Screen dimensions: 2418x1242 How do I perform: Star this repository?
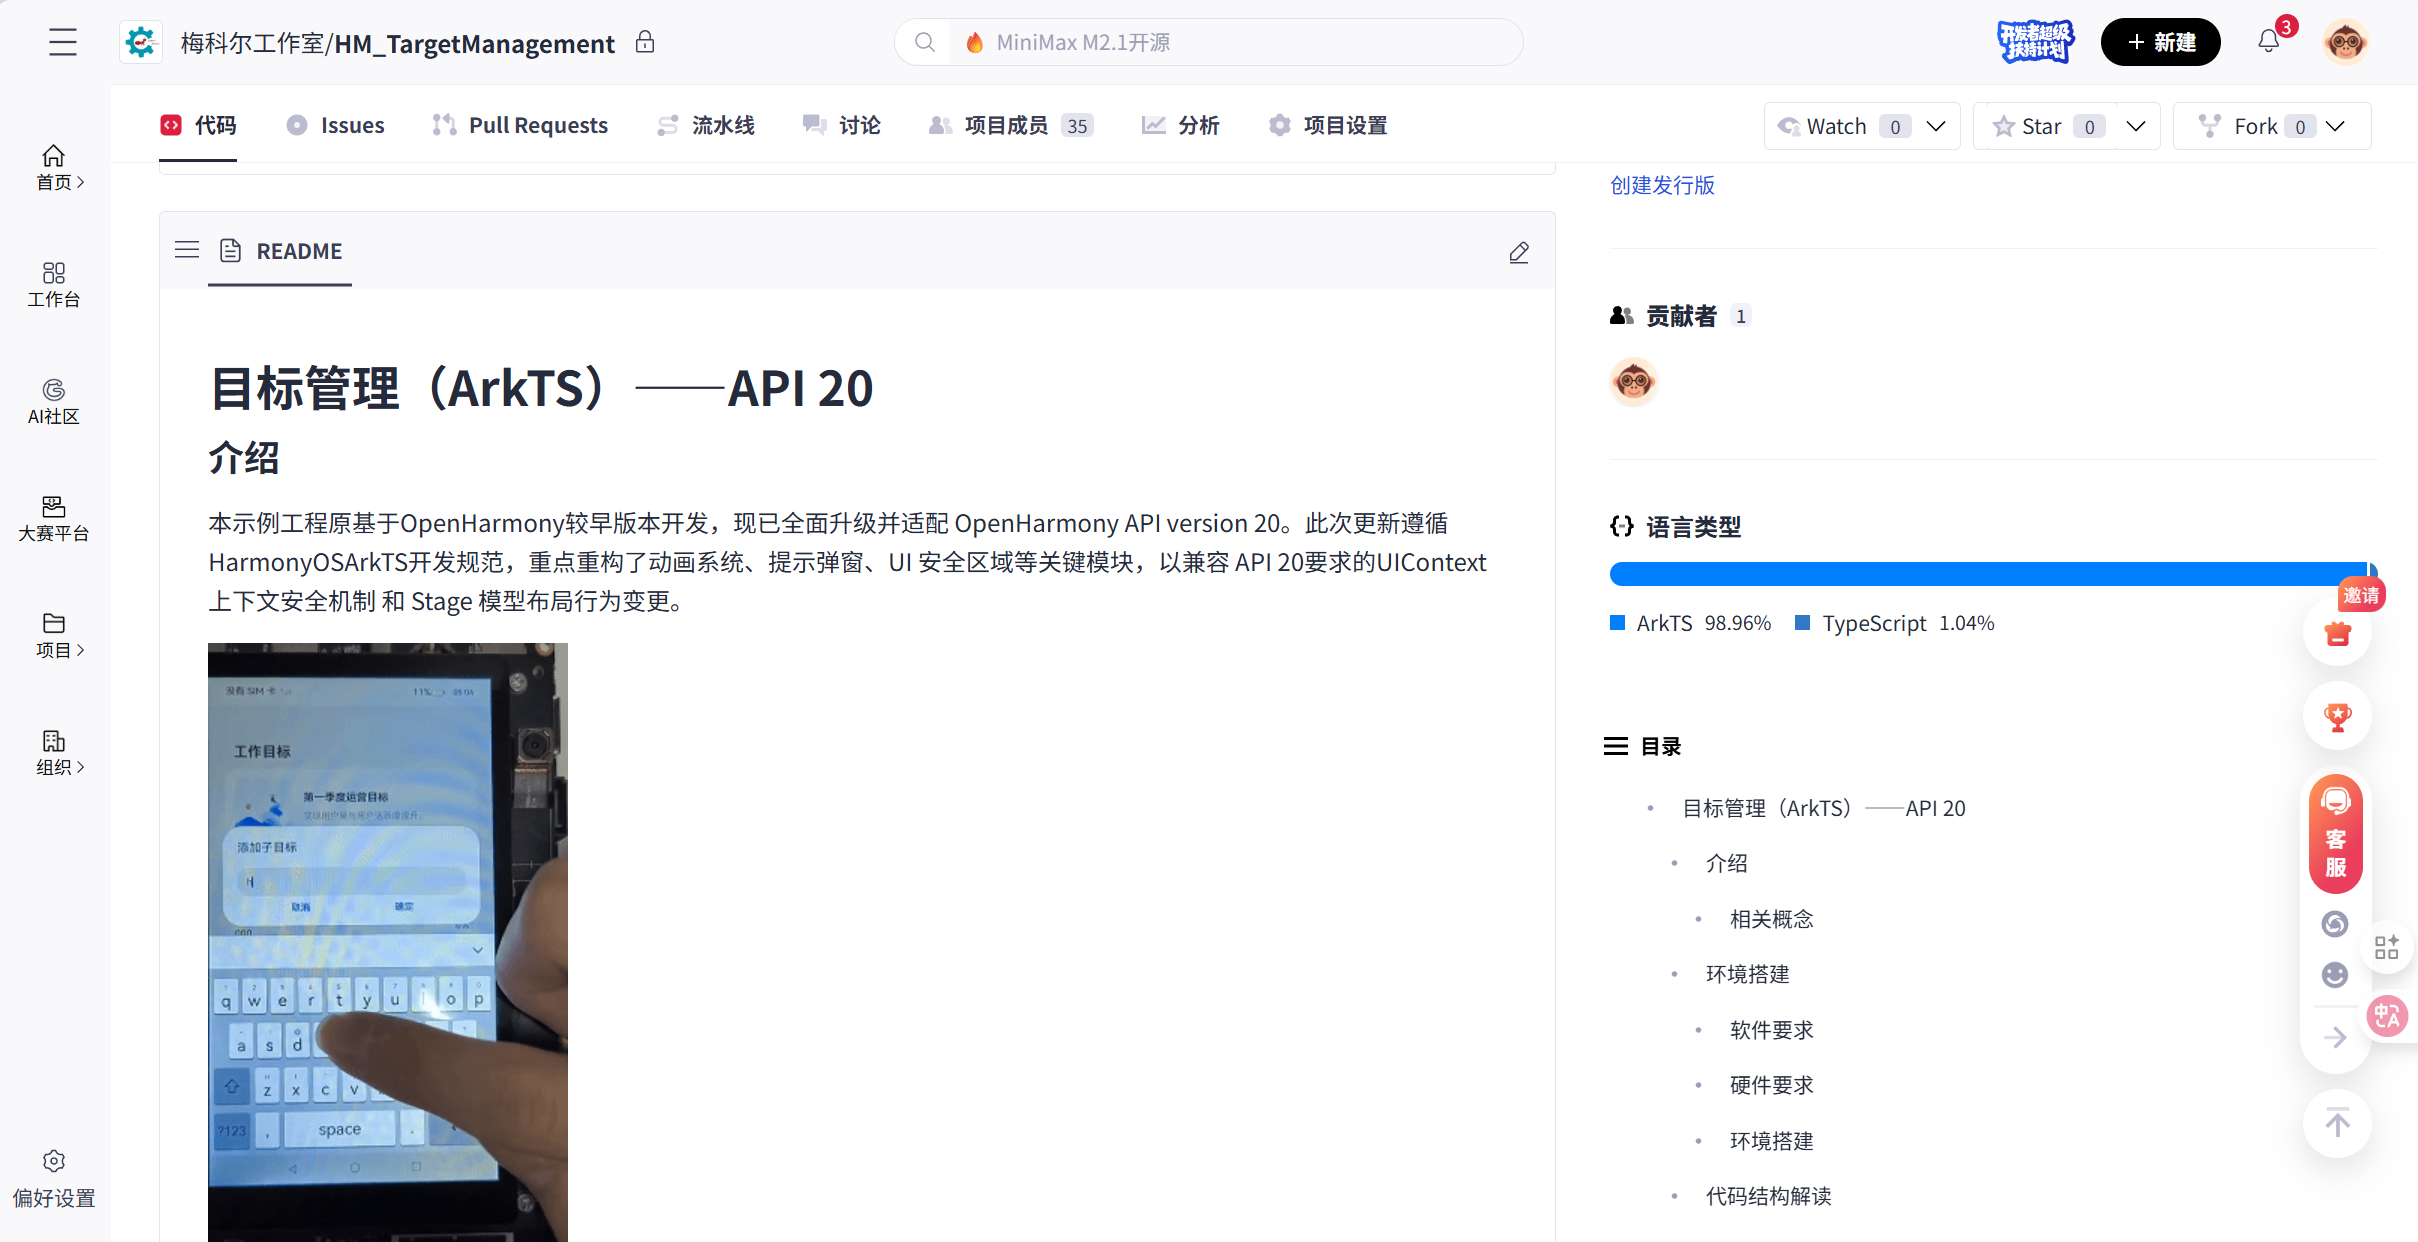2040,126
